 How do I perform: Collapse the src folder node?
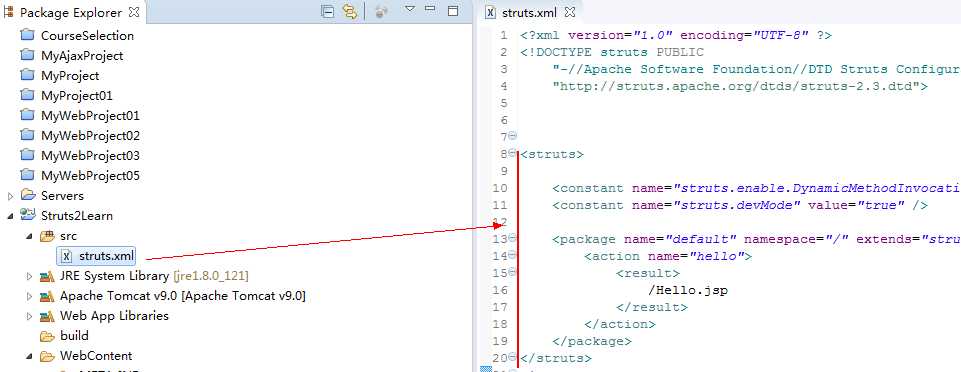(29, 237)
